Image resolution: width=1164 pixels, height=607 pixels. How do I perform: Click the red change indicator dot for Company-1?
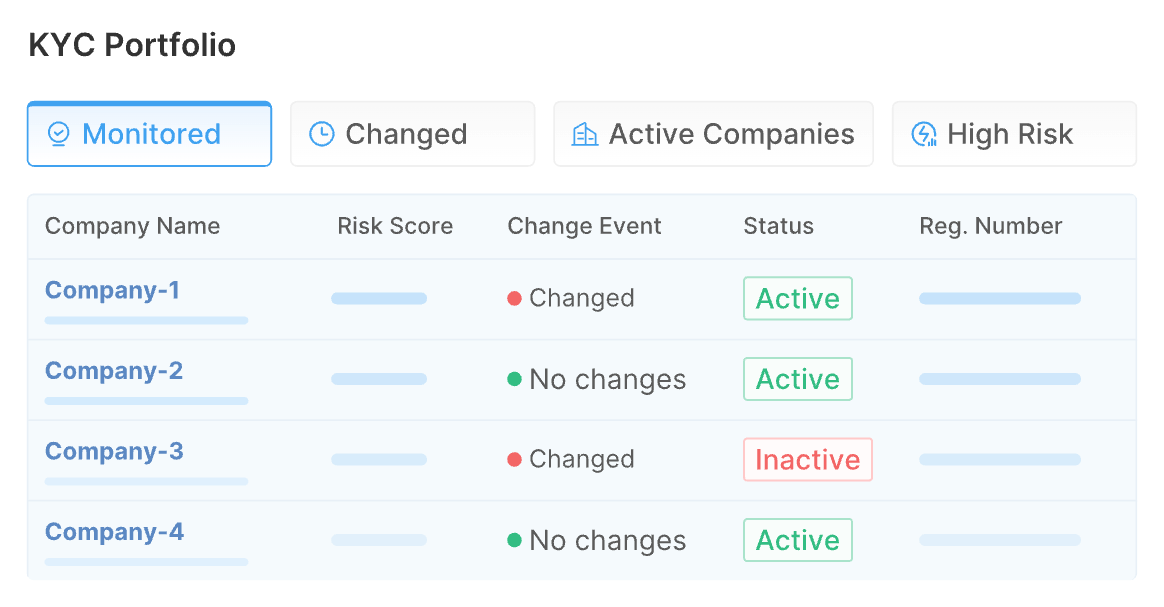[514, 298]
